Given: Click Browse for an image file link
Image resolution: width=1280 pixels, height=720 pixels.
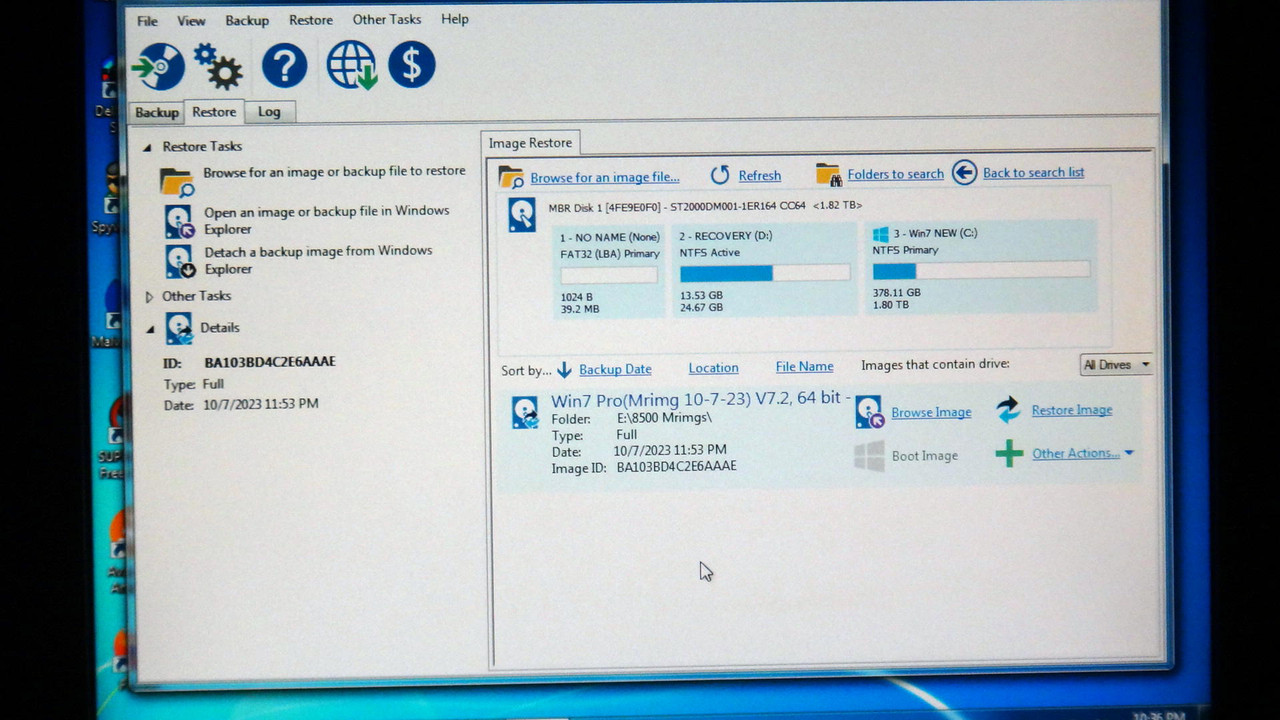Looking at the screenshot, I should 605,177.
